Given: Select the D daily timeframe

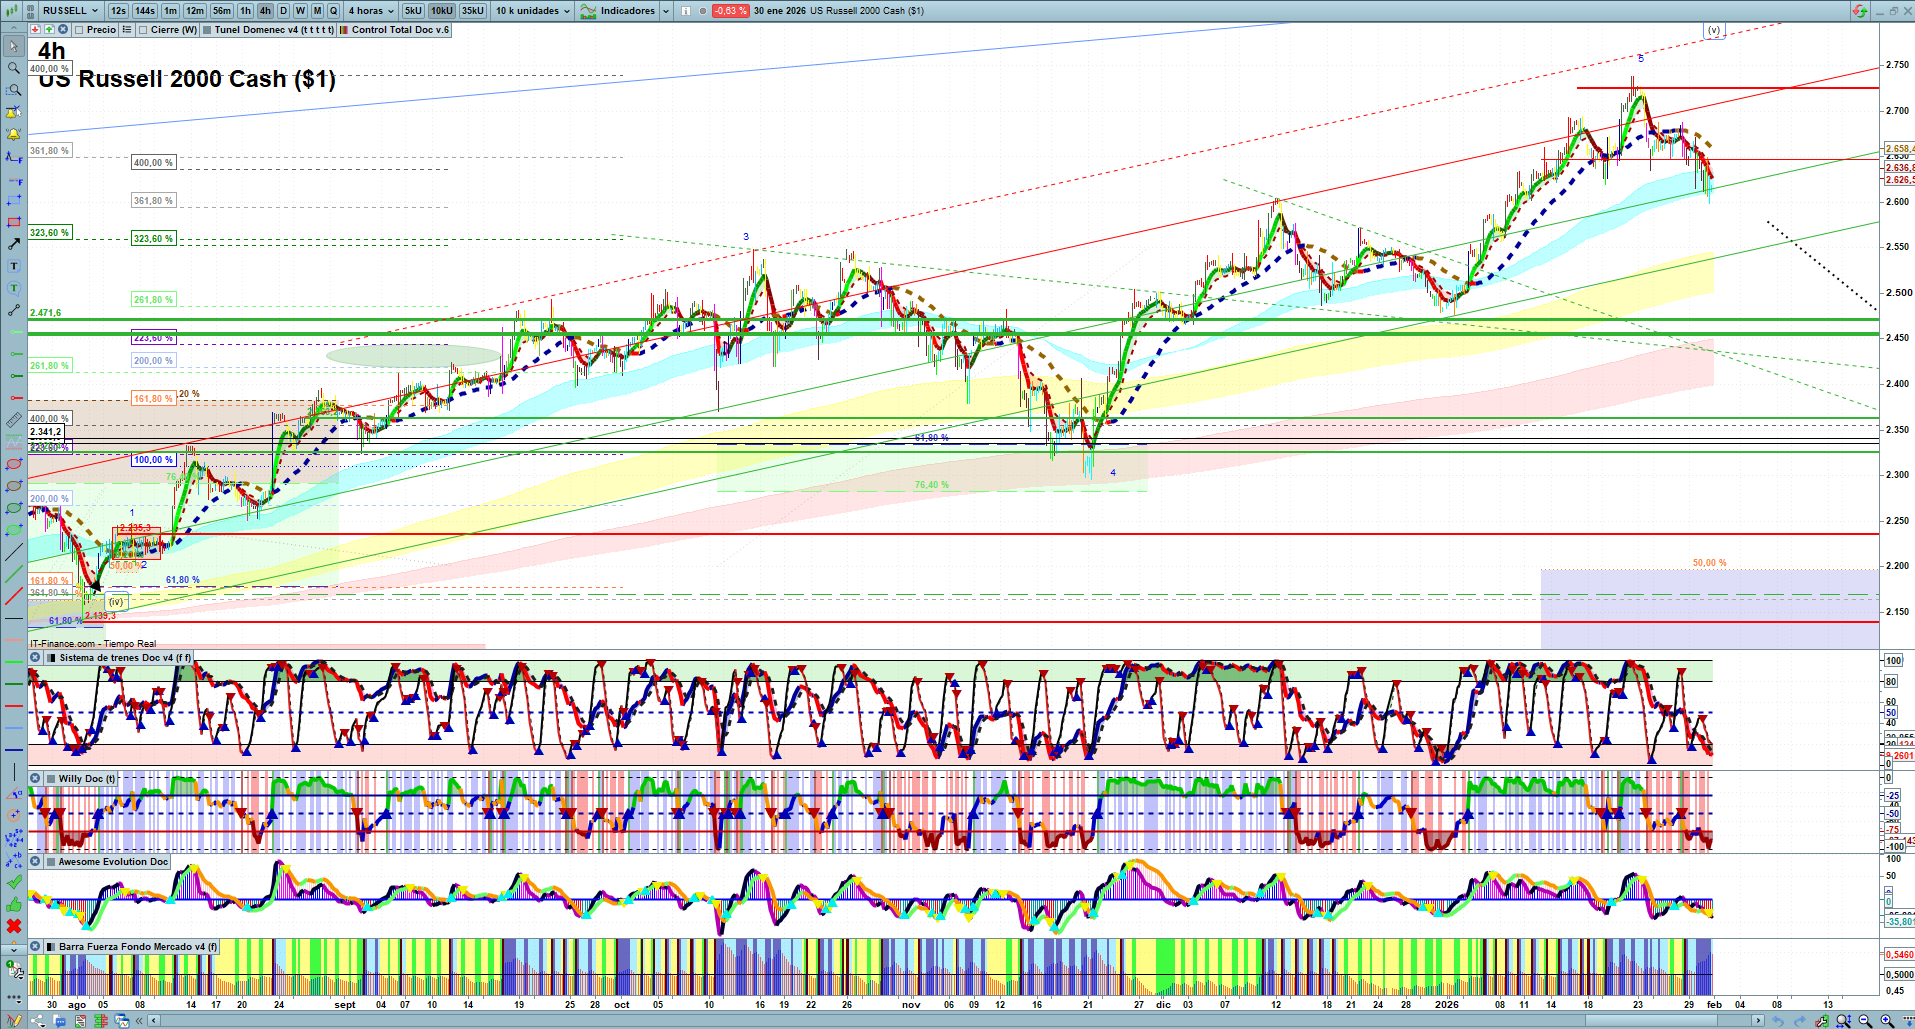Looking at the screenshot, I should tap(283, 11).
